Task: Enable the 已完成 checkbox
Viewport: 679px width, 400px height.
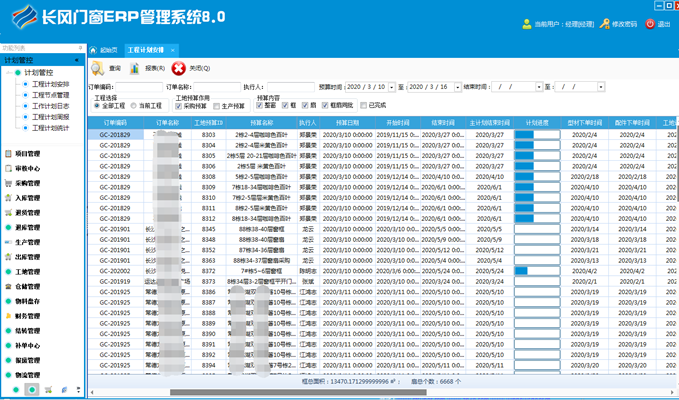Action: point(363,105)
